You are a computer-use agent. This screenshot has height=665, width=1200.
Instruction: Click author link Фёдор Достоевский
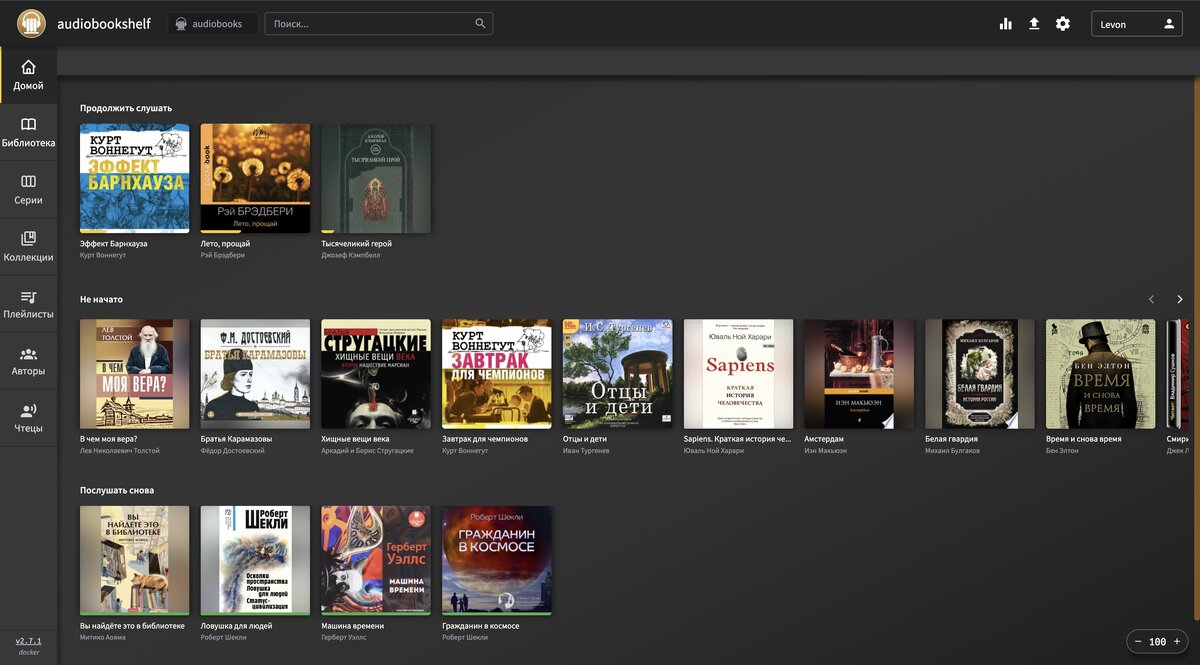[x=233, y=451]
